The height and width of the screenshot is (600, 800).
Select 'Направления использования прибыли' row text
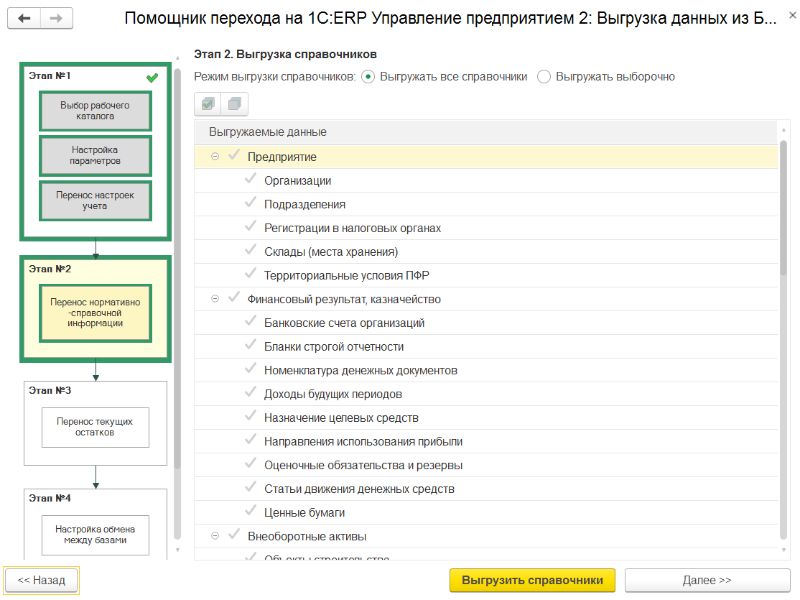click(363, 442)
